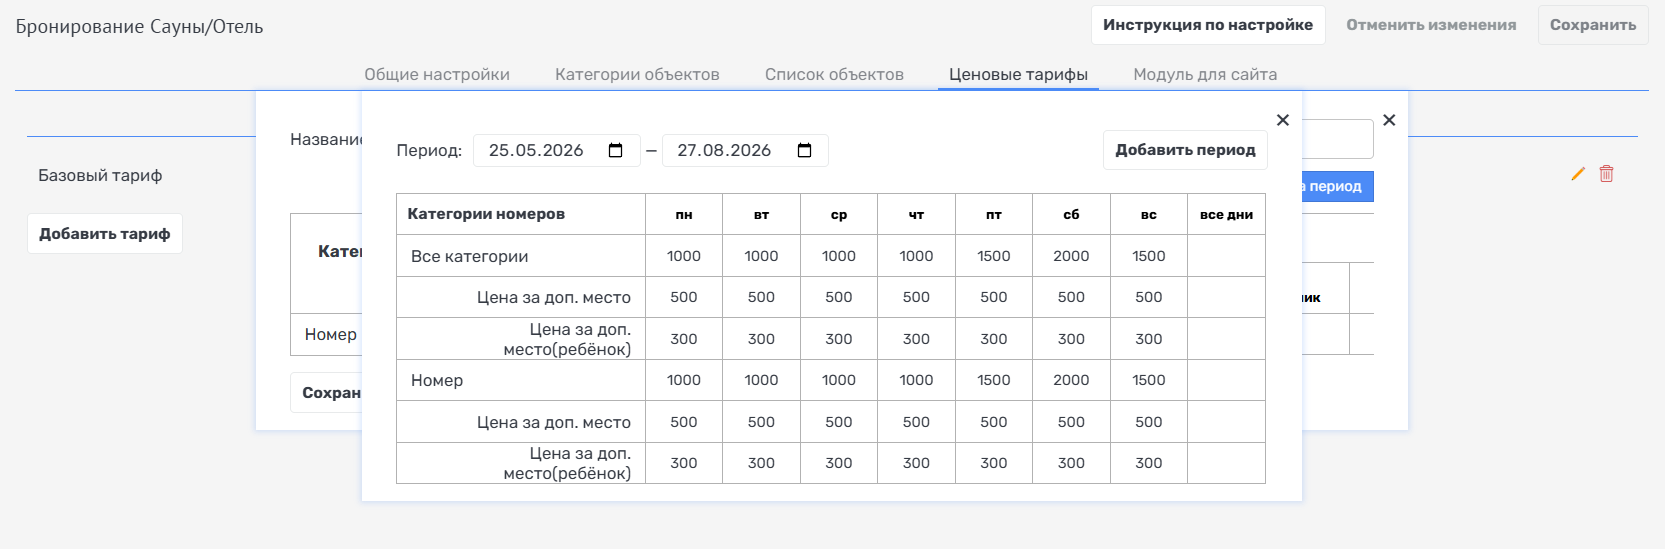The height and width of the screenshot is (549, 1665).
Task: Click Добавить тариф button
Action: pyautogui.click(x=105, y=234)
